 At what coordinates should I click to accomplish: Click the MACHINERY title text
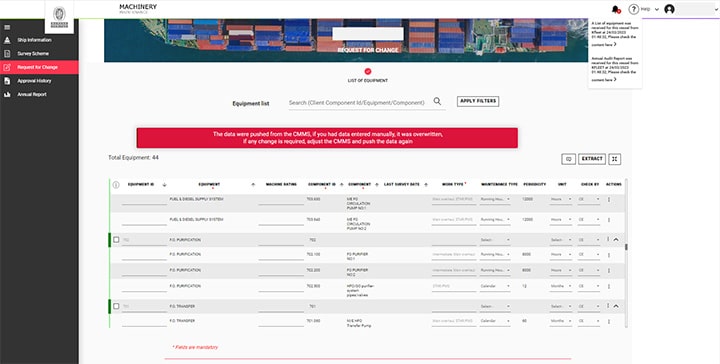[138, 7]
